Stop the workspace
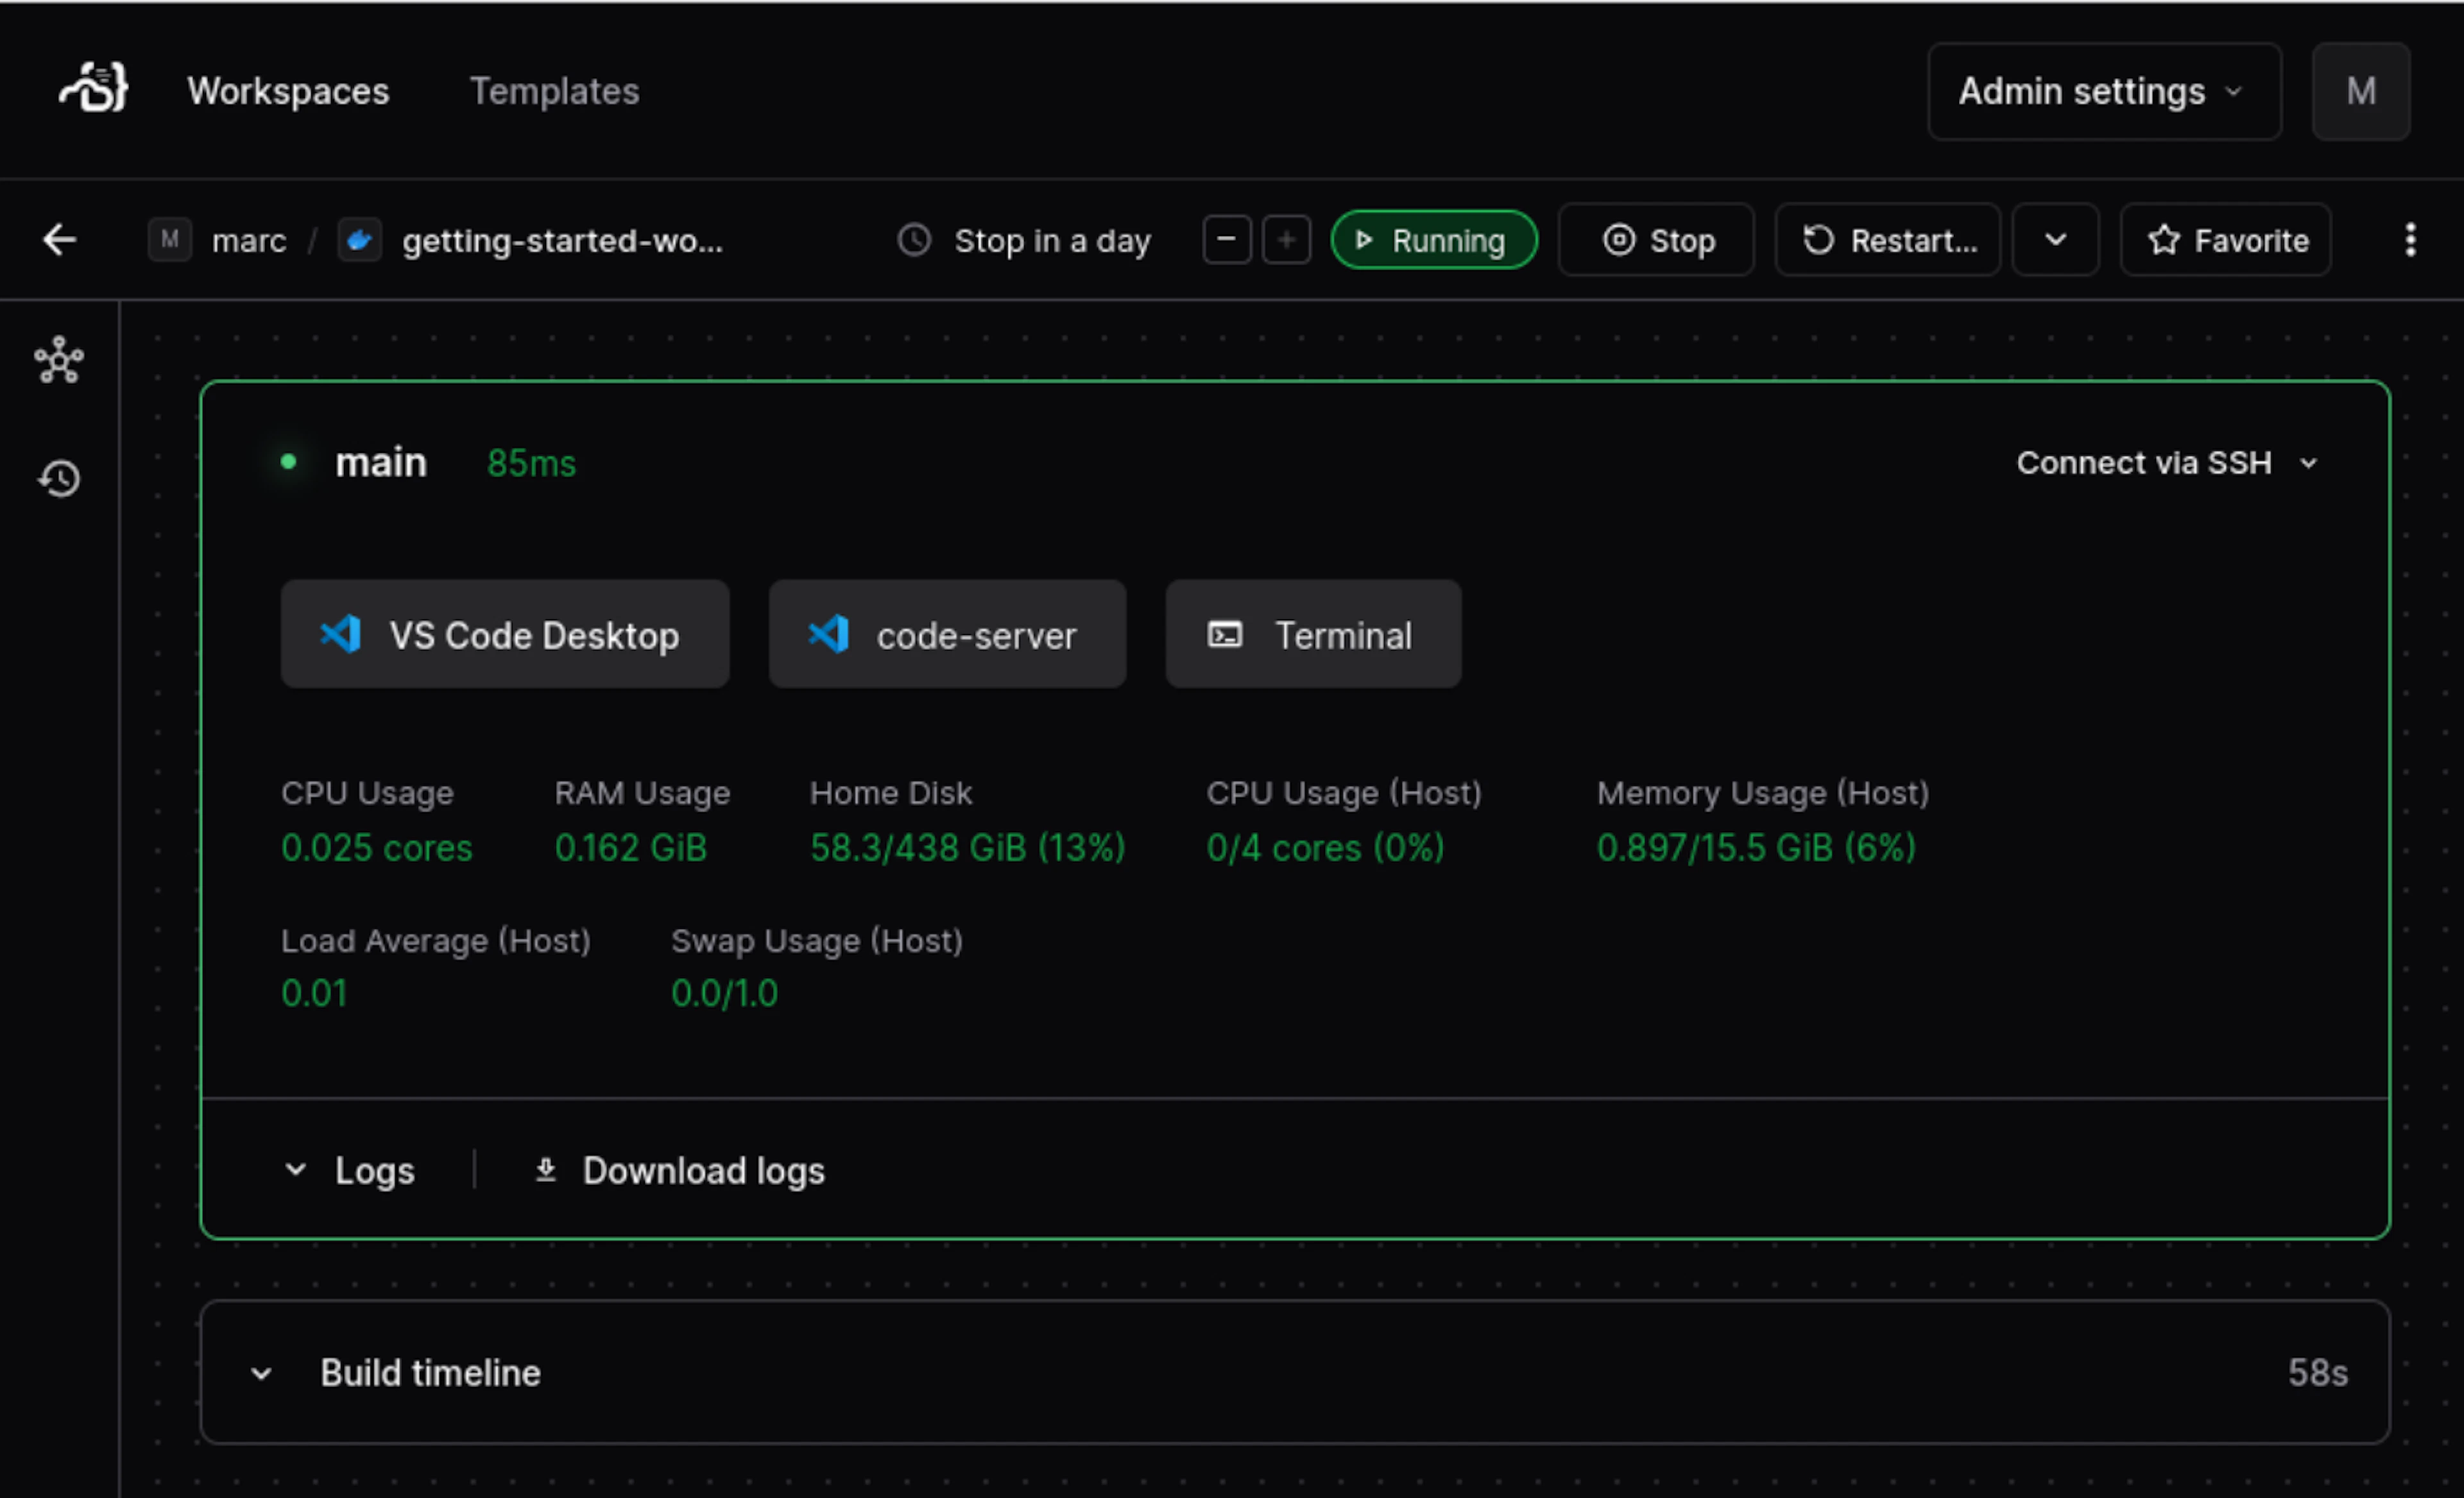This screenshot has height=1498, width=2464. click(x=1656, y=240)
